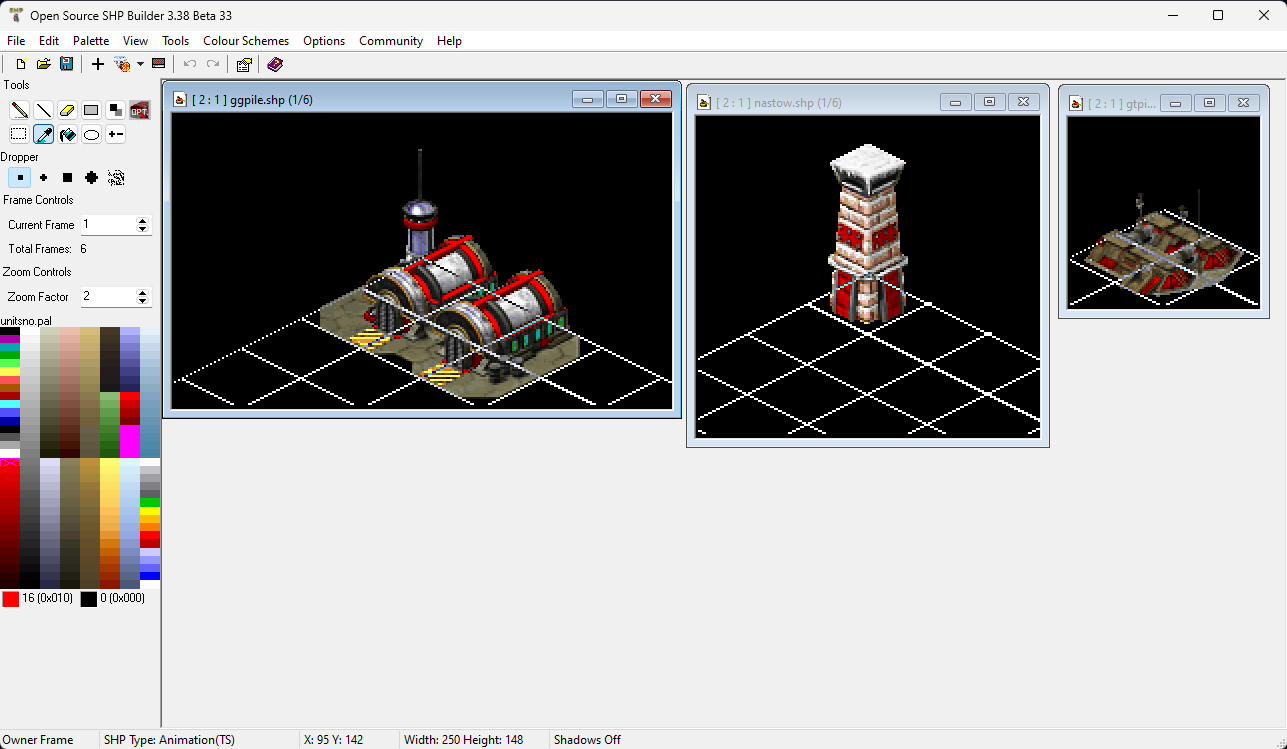
Task: Click 'Owner Frame' in status bar
Action: [x=38, y=740]
